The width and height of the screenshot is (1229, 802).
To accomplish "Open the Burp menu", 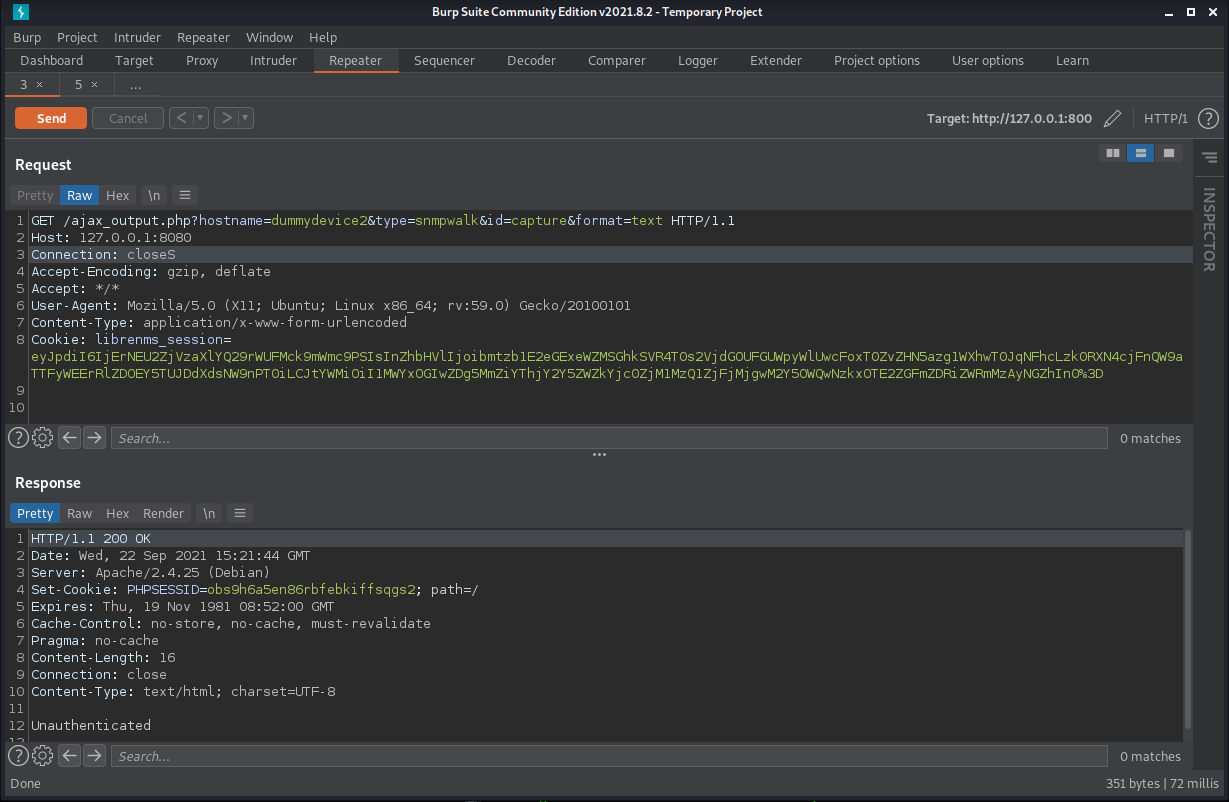I will click(27, 37).
